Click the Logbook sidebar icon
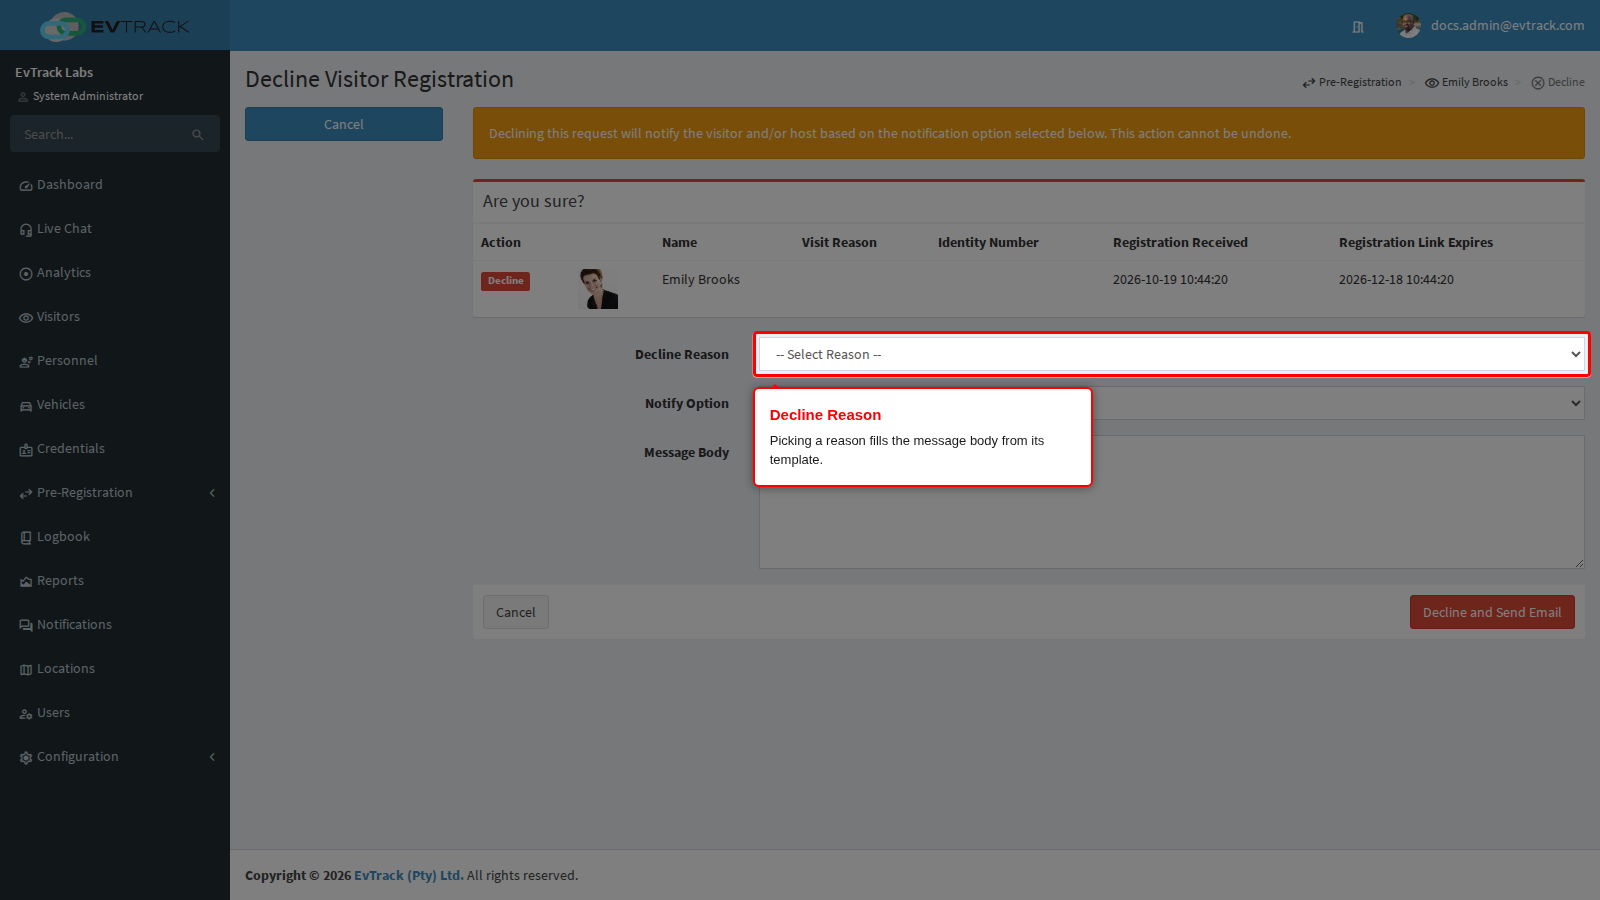The height and width of the screenshot is (900, 1600). point(26,538)
